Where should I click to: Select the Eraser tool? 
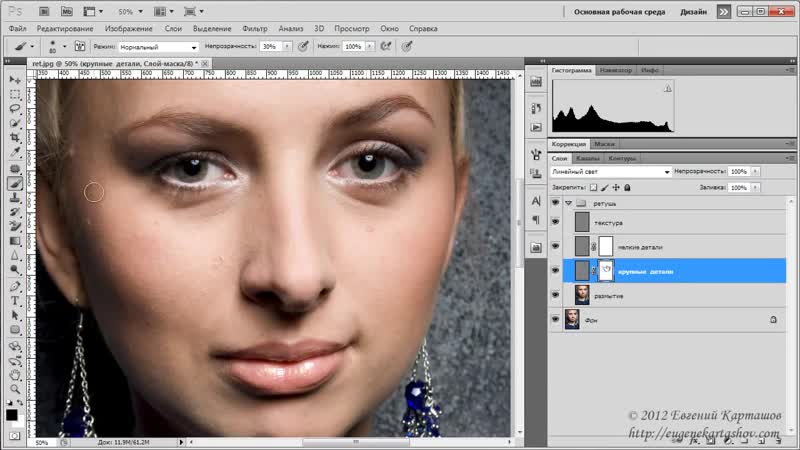click(15, 226)
